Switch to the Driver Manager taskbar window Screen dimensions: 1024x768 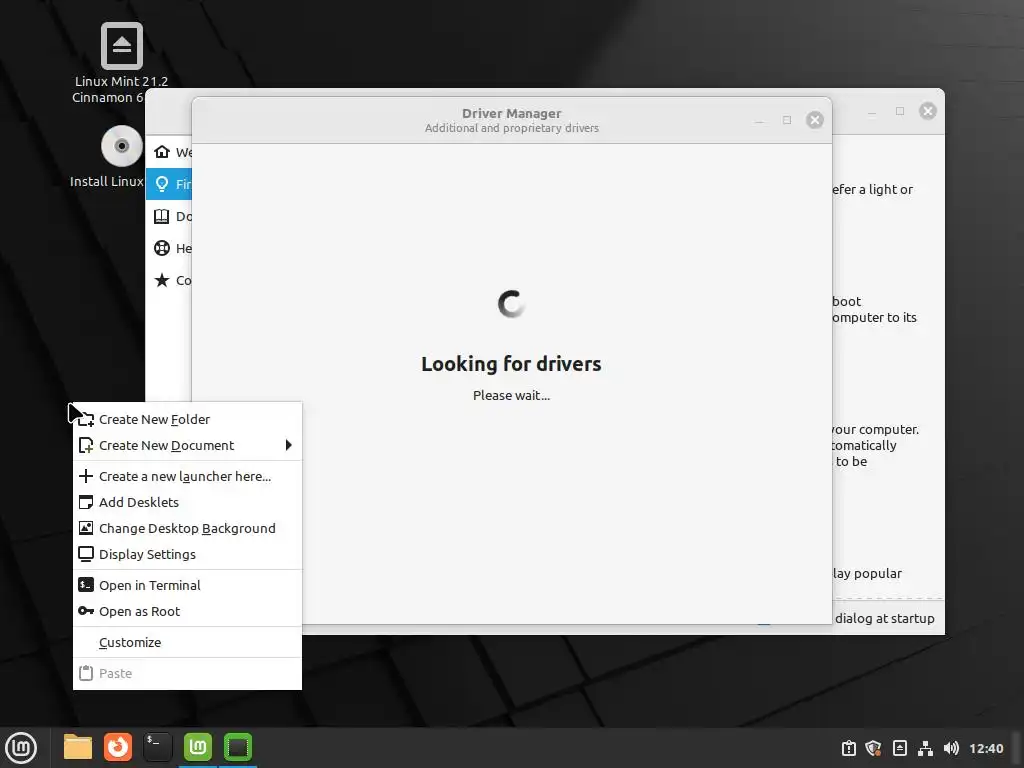tap(238, 747)
